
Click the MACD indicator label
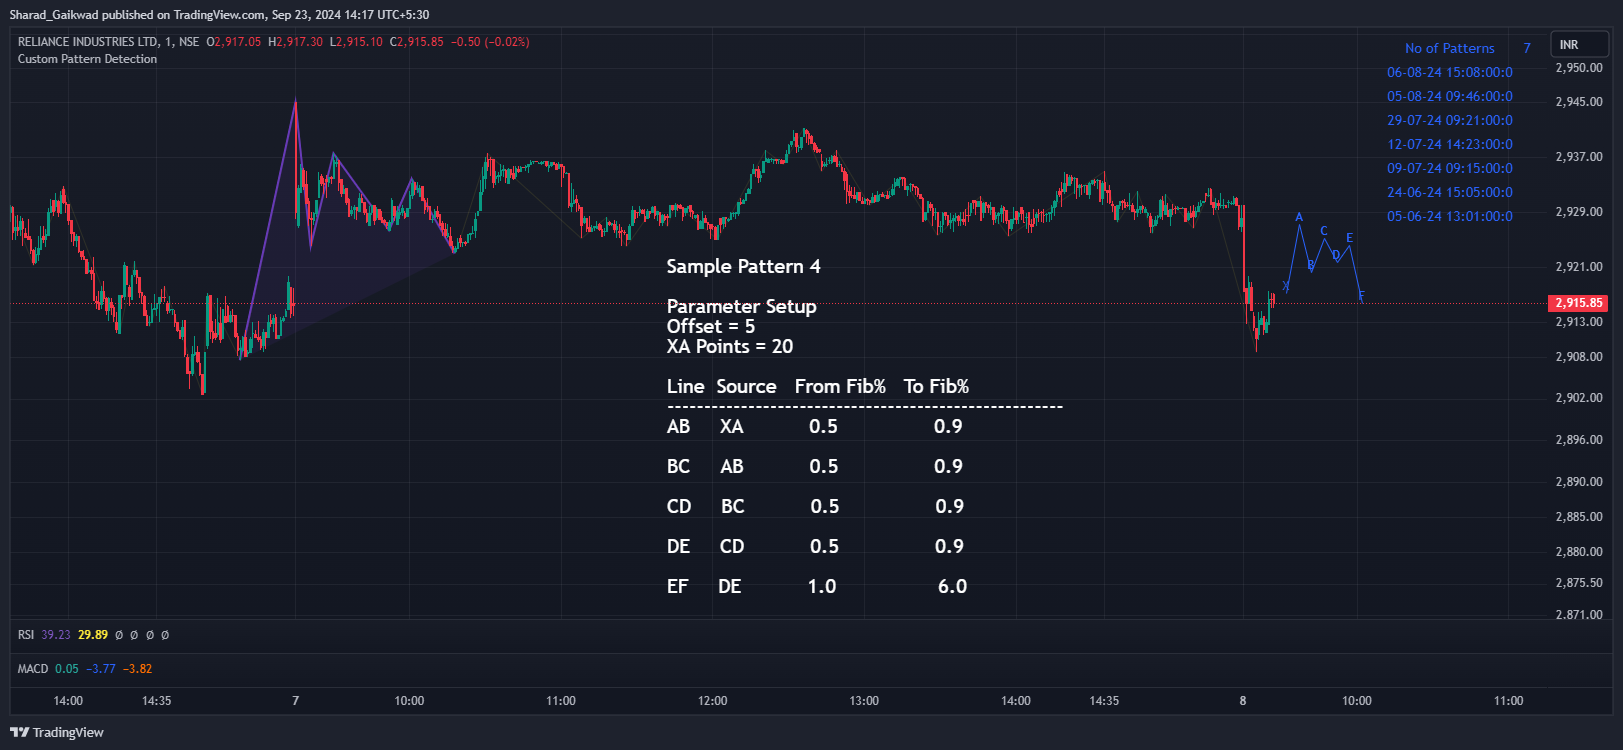click(33, 669)
